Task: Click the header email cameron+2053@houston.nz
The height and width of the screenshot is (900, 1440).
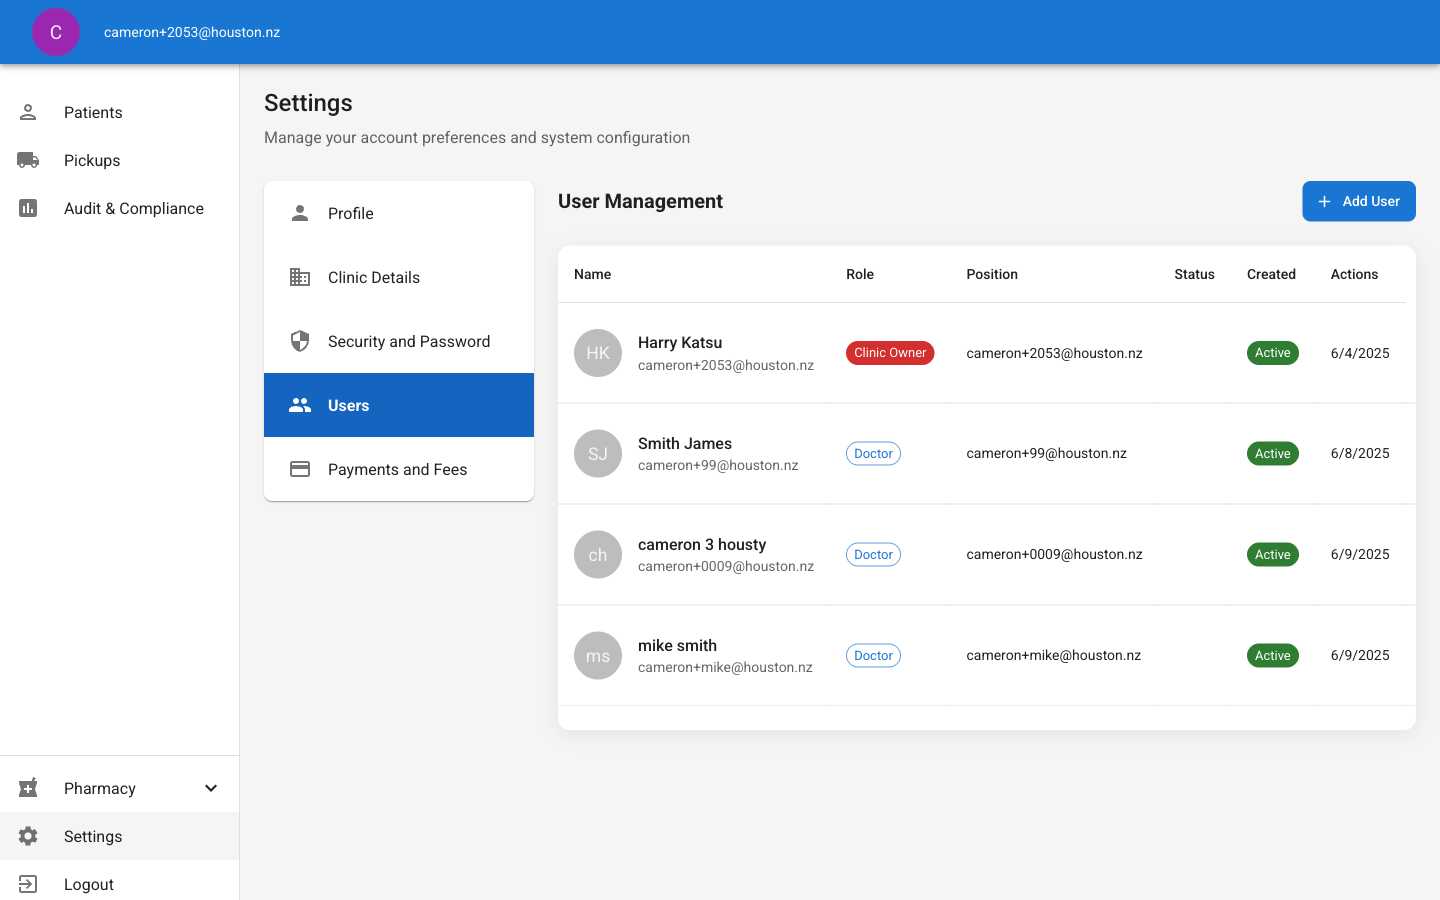Action: click(192, 32)
